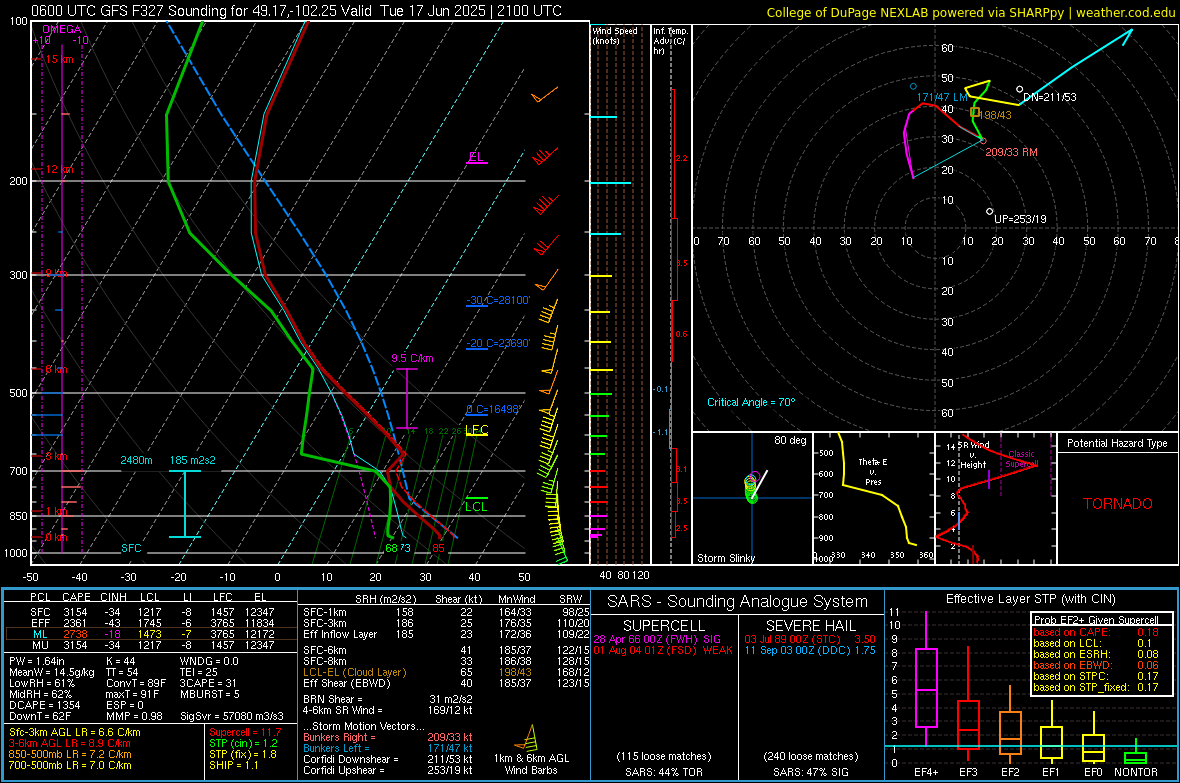Click the weather.cod.edu NEXLAB credit text
The width and height of the screenshot is (1180, 783).
(971, 12)
